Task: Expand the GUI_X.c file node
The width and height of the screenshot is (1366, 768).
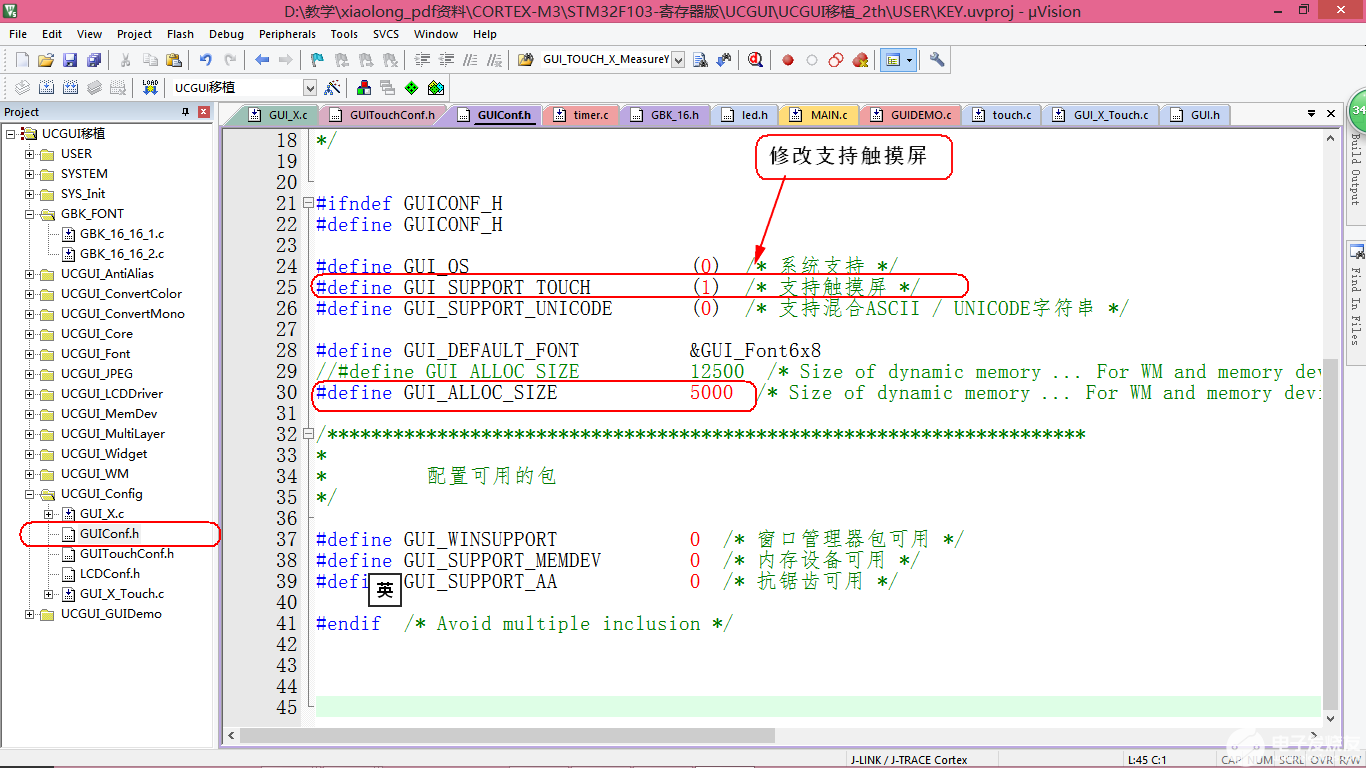Action: [x=48, y=514]
